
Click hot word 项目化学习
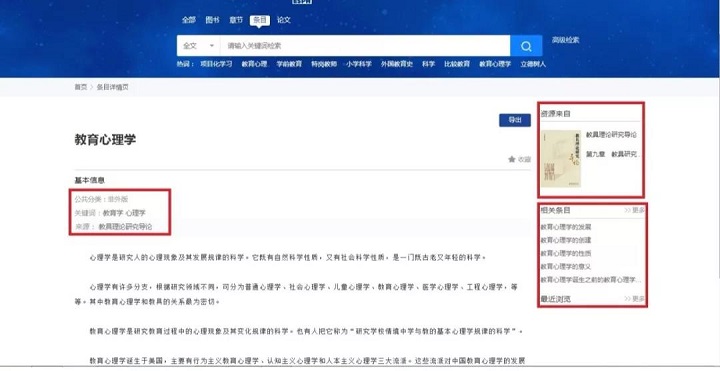click(x=216, y=64)
